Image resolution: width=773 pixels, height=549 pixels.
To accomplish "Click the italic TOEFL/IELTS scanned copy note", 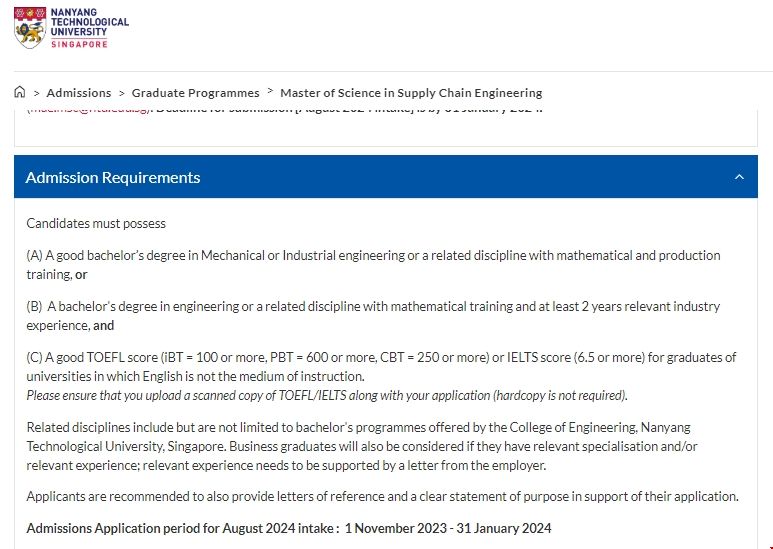I will tap(327, 395).
